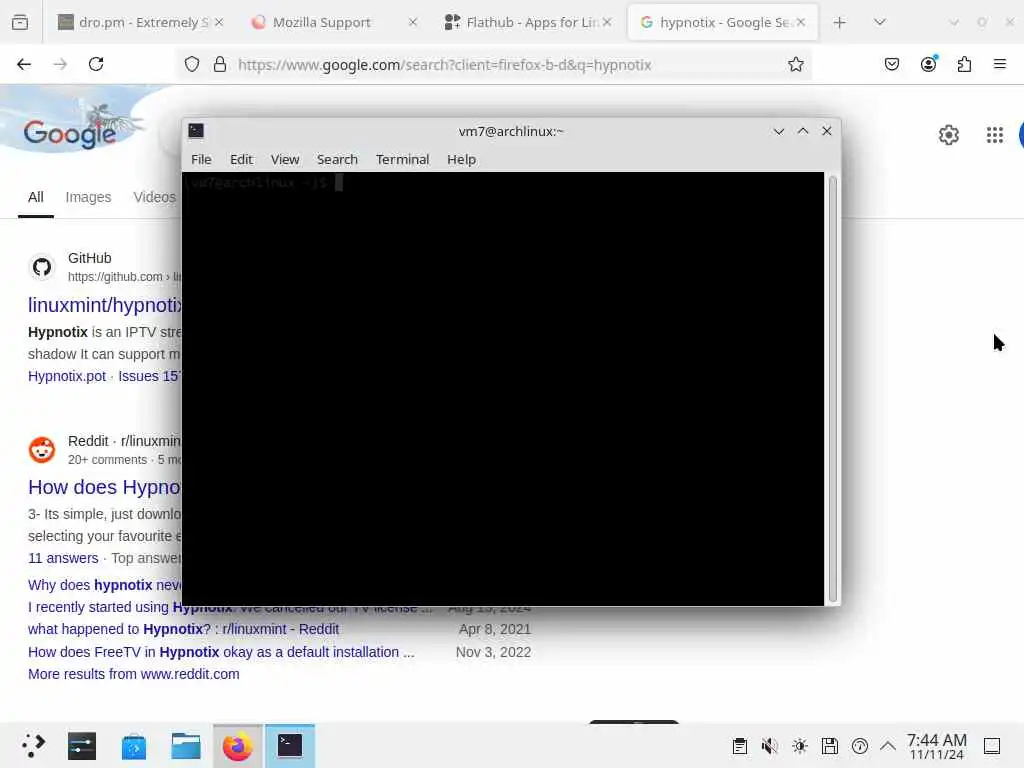
Task: Open the View menu in terminal
Action: coord(285,159)
